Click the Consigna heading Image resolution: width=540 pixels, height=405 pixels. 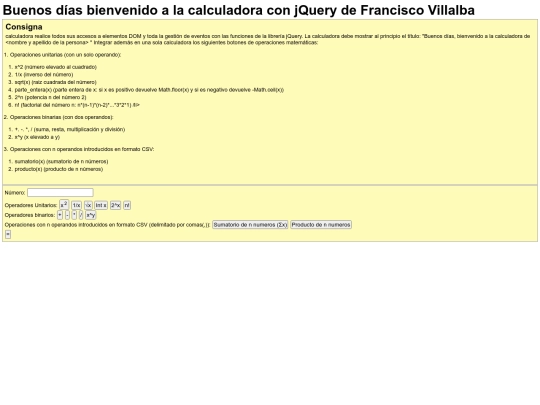point(24,27)
